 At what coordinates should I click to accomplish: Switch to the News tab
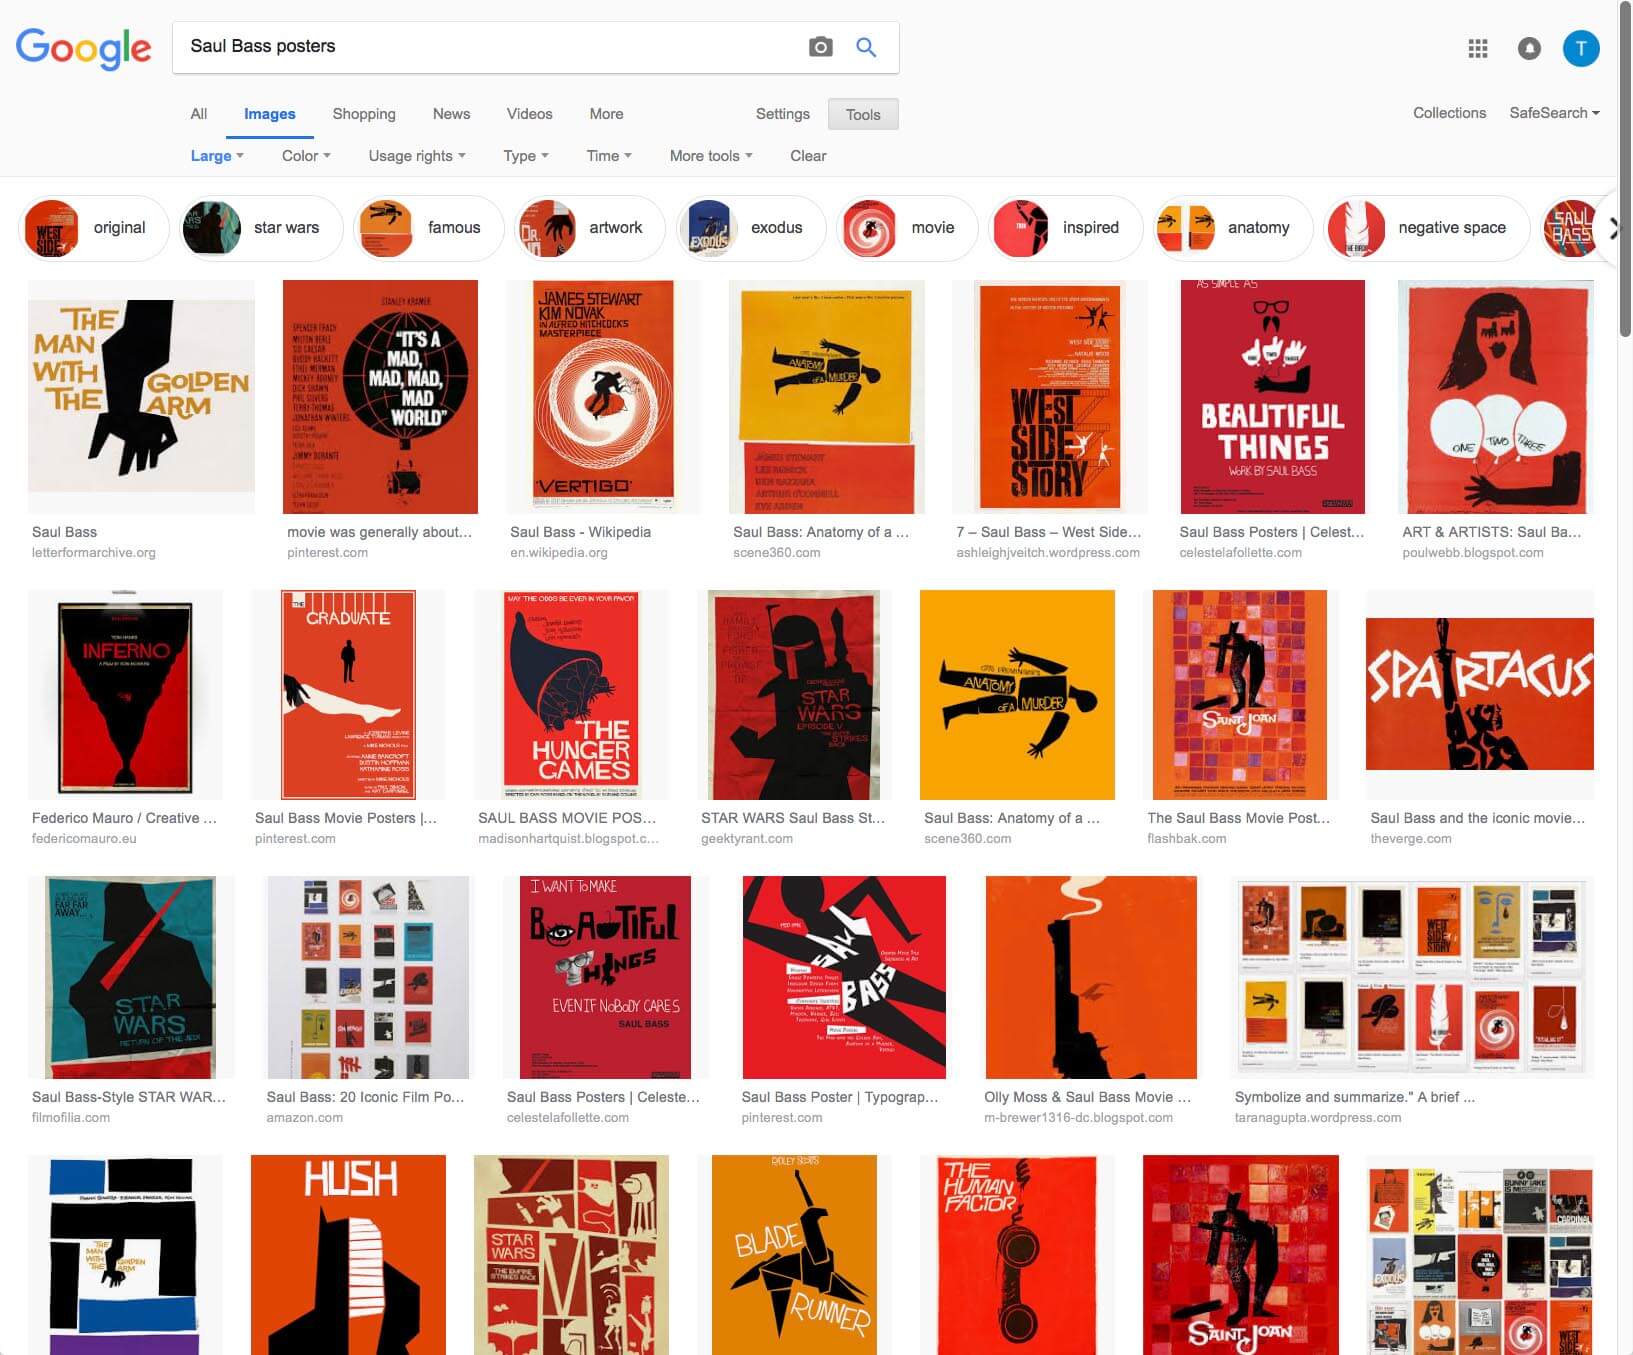(x=451, y=114)
